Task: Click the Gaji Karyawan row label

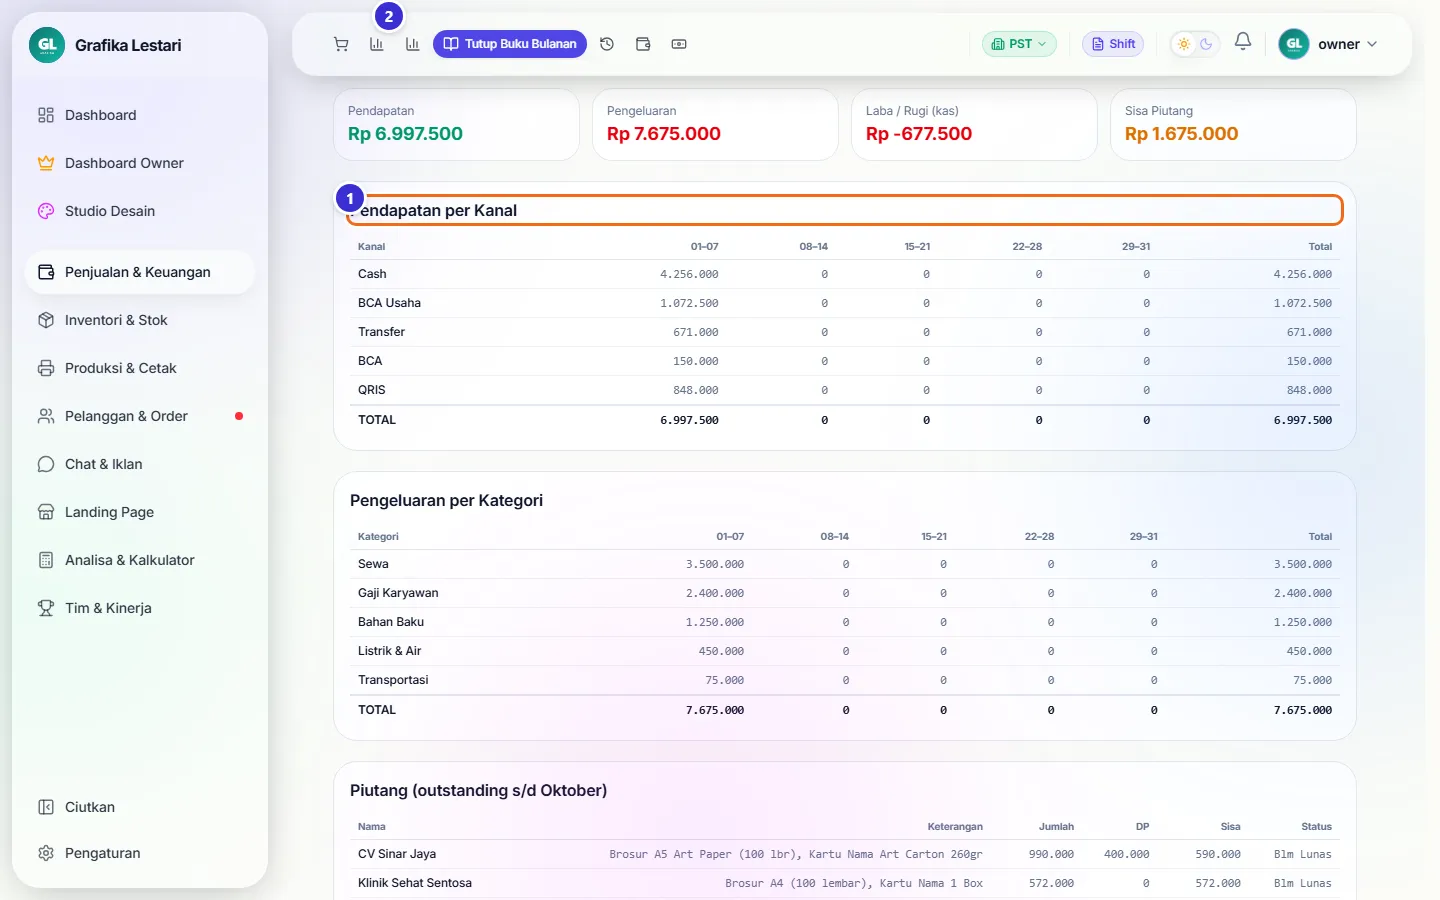Action: [398, 593]
